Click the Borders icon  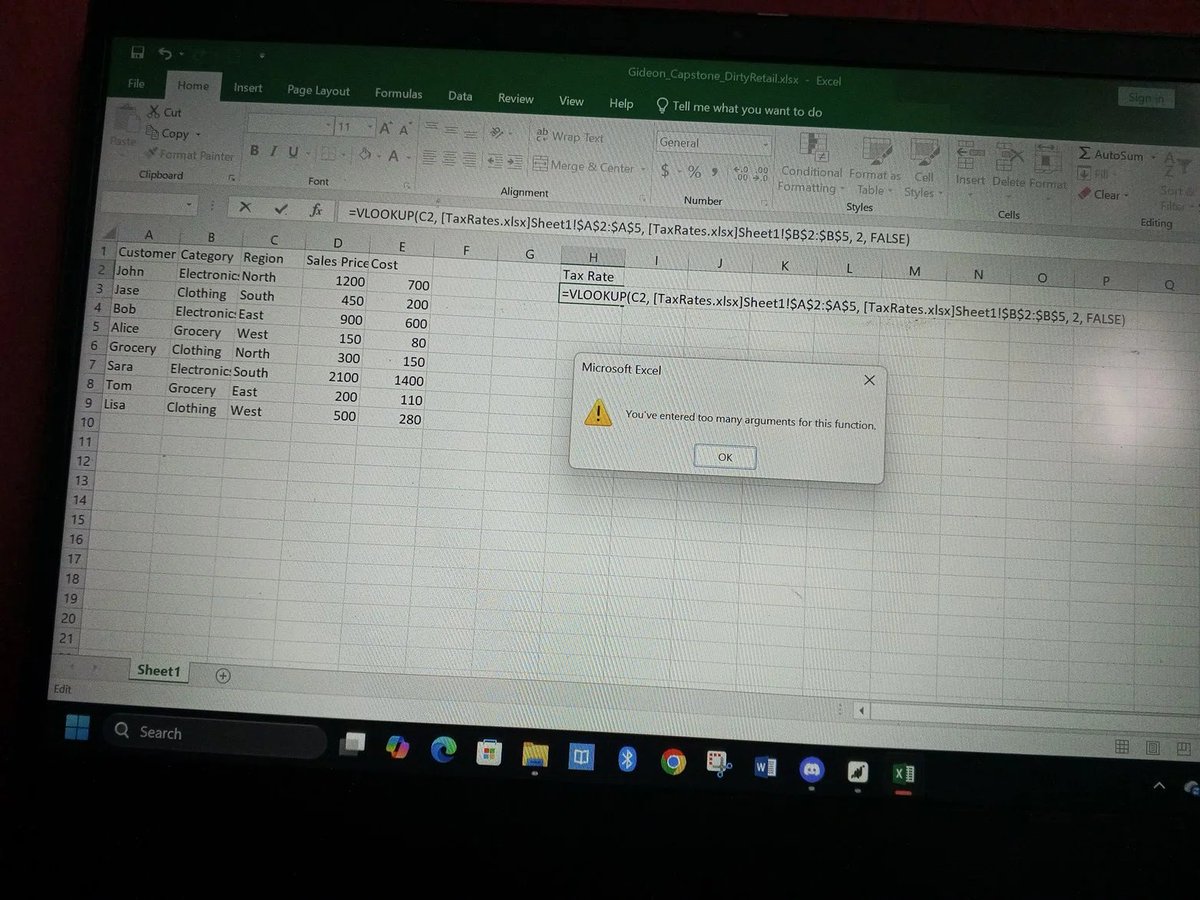click(x=330, y=154)
